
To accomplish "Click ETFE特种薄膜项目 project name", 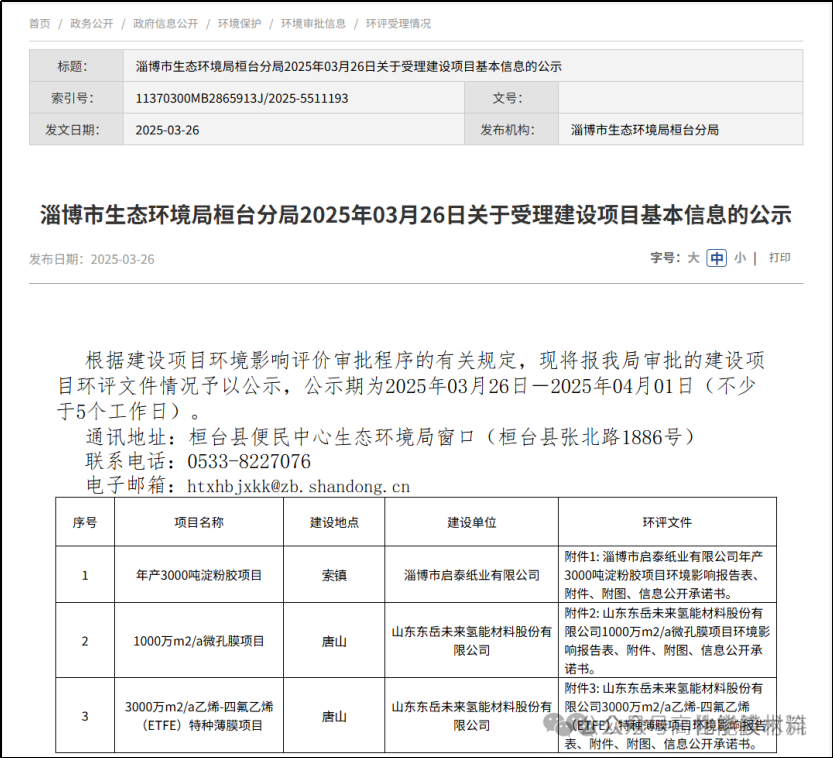I will pos(199,716).
